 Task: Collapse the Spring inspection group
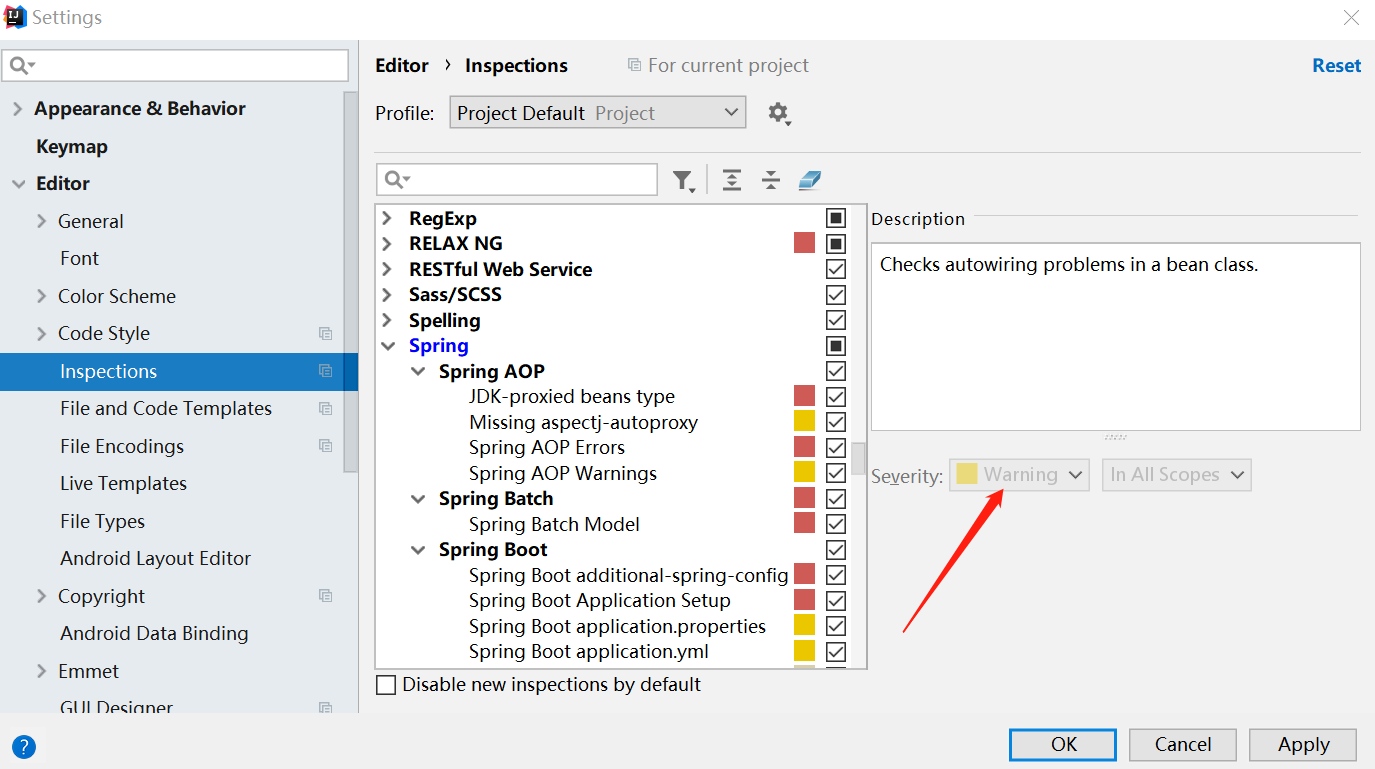pos(388,346)
